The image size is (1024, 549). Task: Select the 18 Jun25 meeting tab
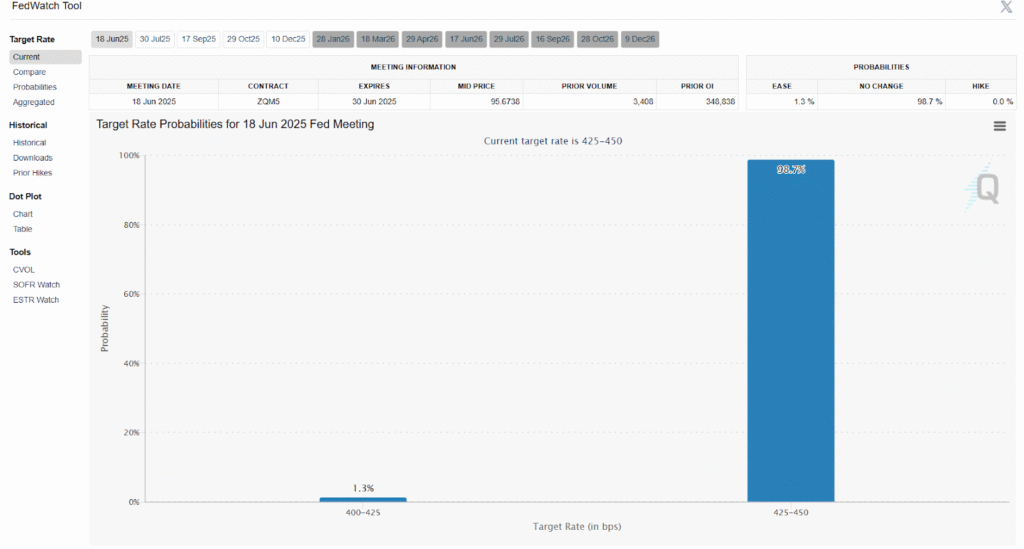click(112, 39)
